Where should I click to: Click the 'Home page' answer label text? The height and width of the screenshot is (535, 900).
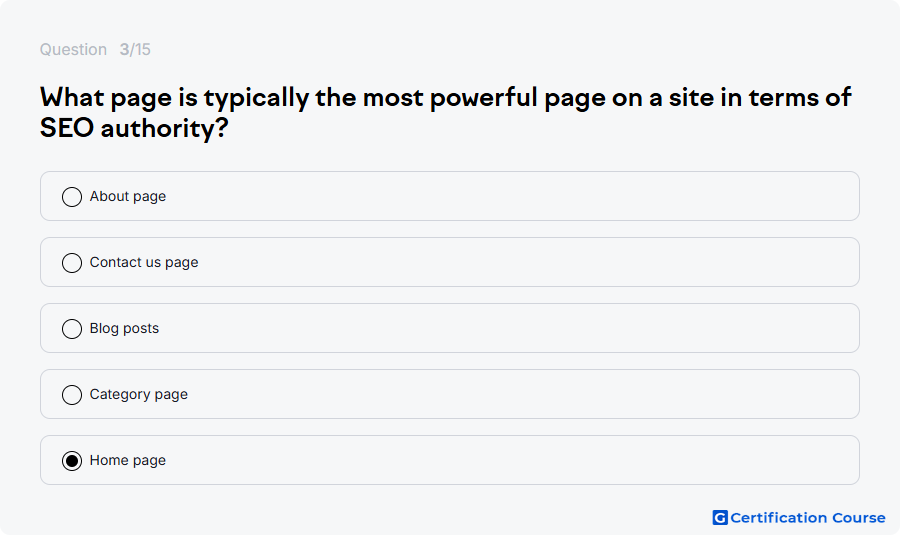[127, 460]
